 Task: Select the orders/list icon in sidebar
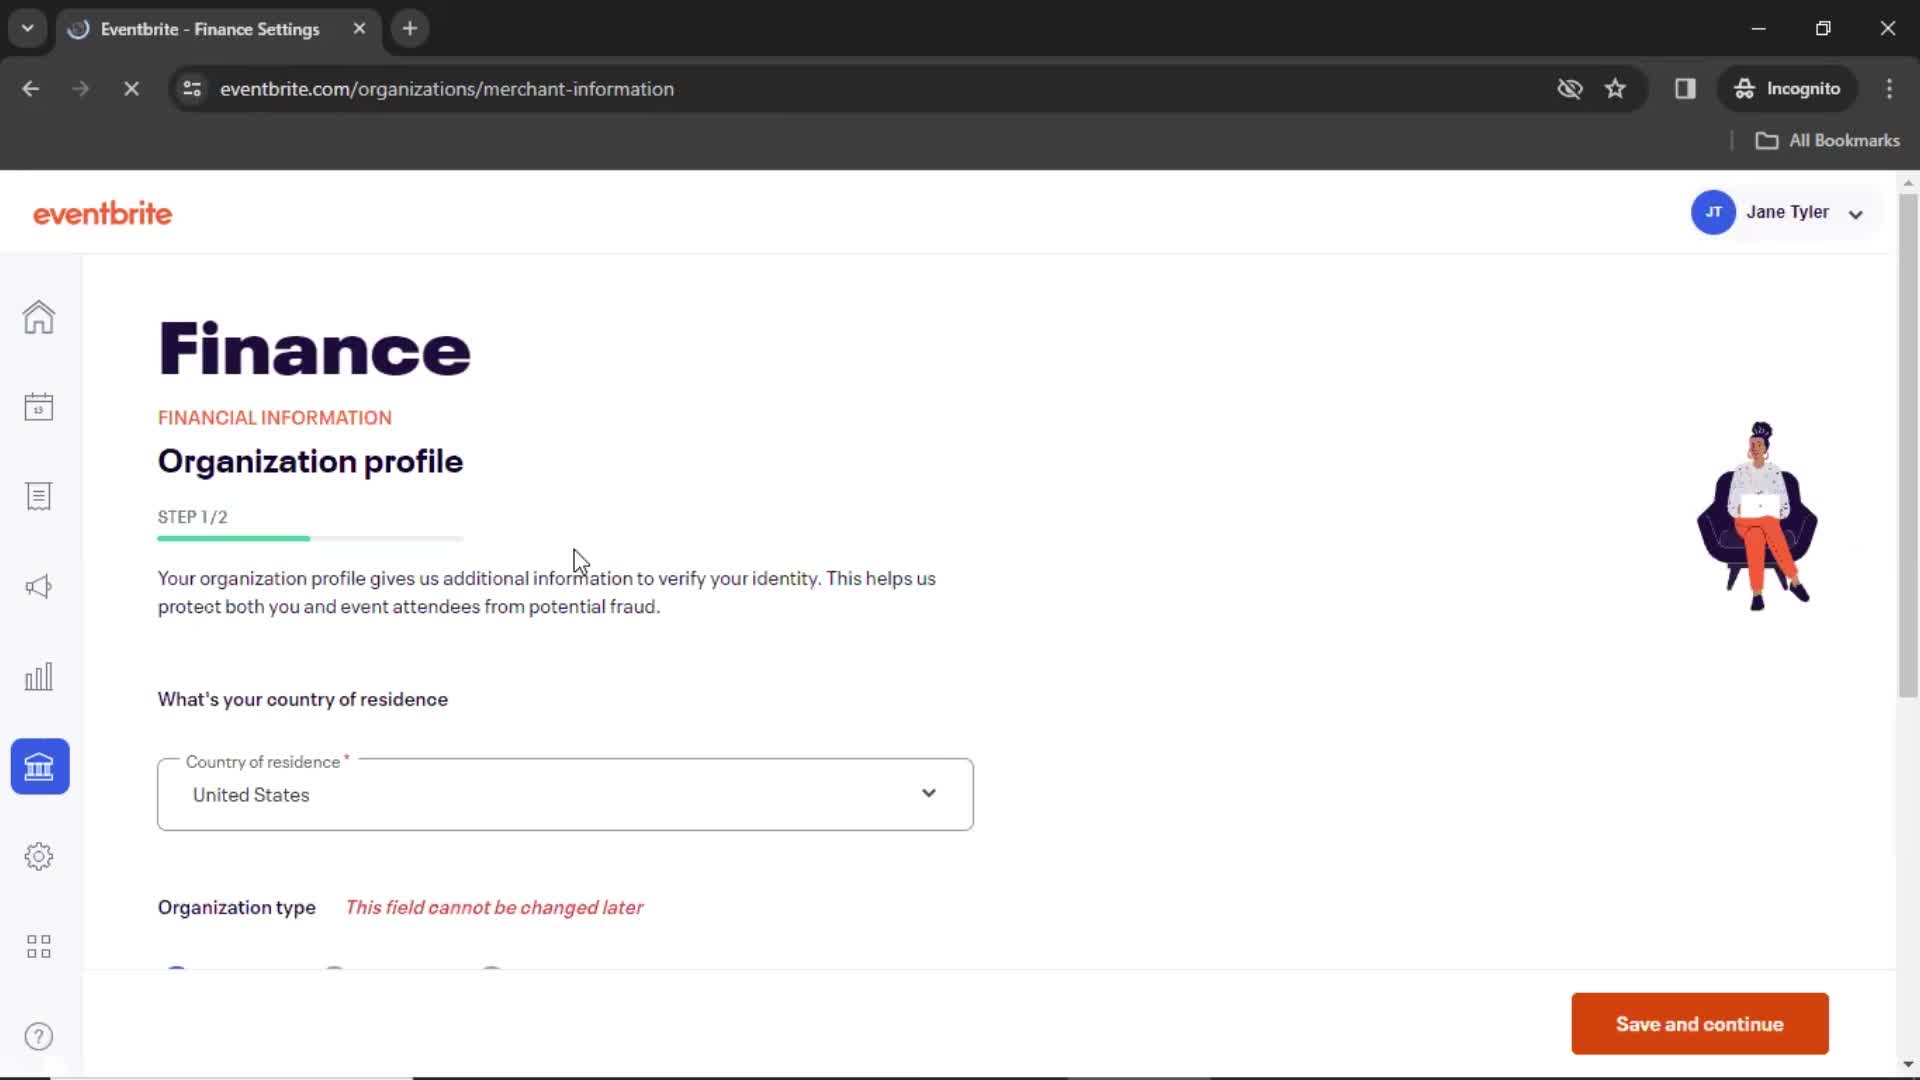coord(38,495)
